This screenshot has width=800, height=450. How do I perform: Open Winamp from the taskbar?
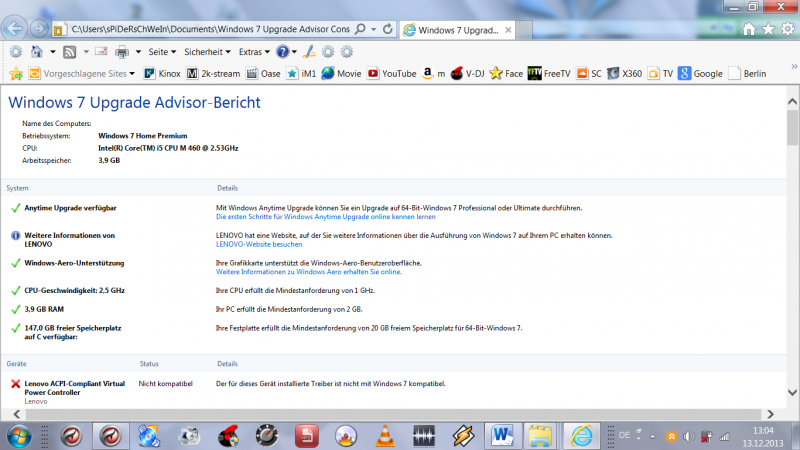tap(463, 436)
